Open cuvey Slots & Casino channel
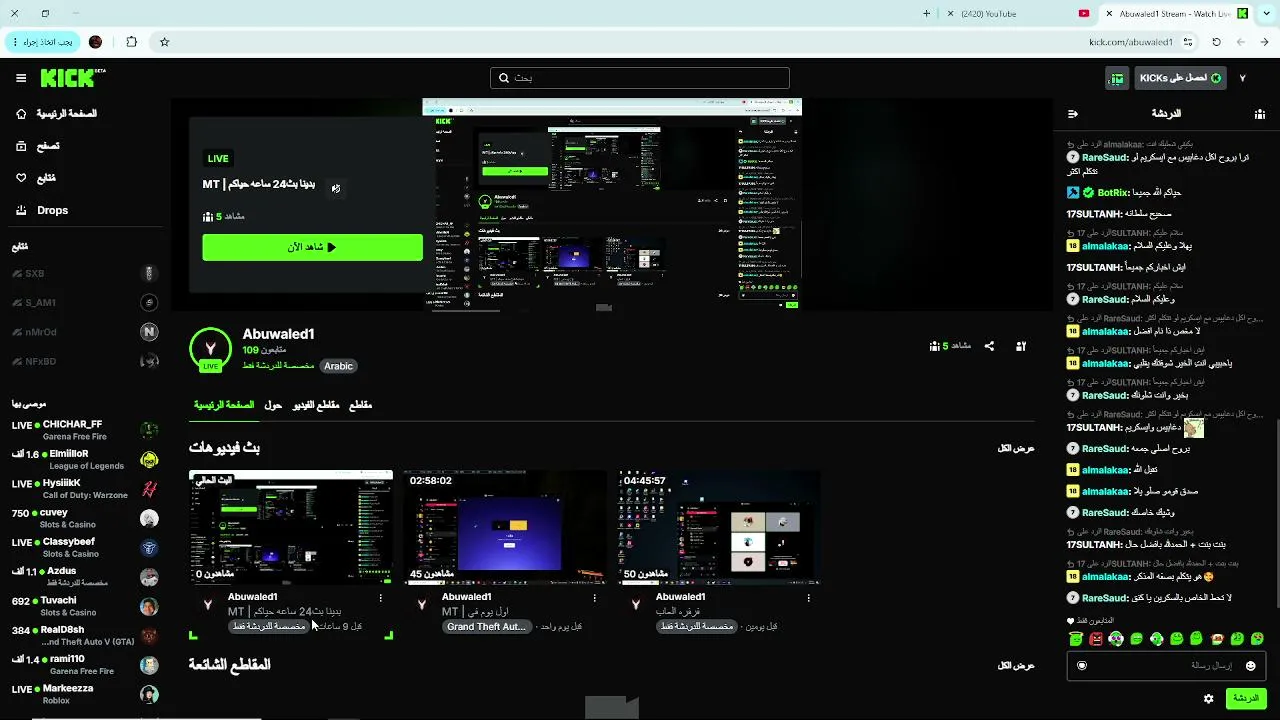This screenshot has width=1280, height=720. (85, 518)
